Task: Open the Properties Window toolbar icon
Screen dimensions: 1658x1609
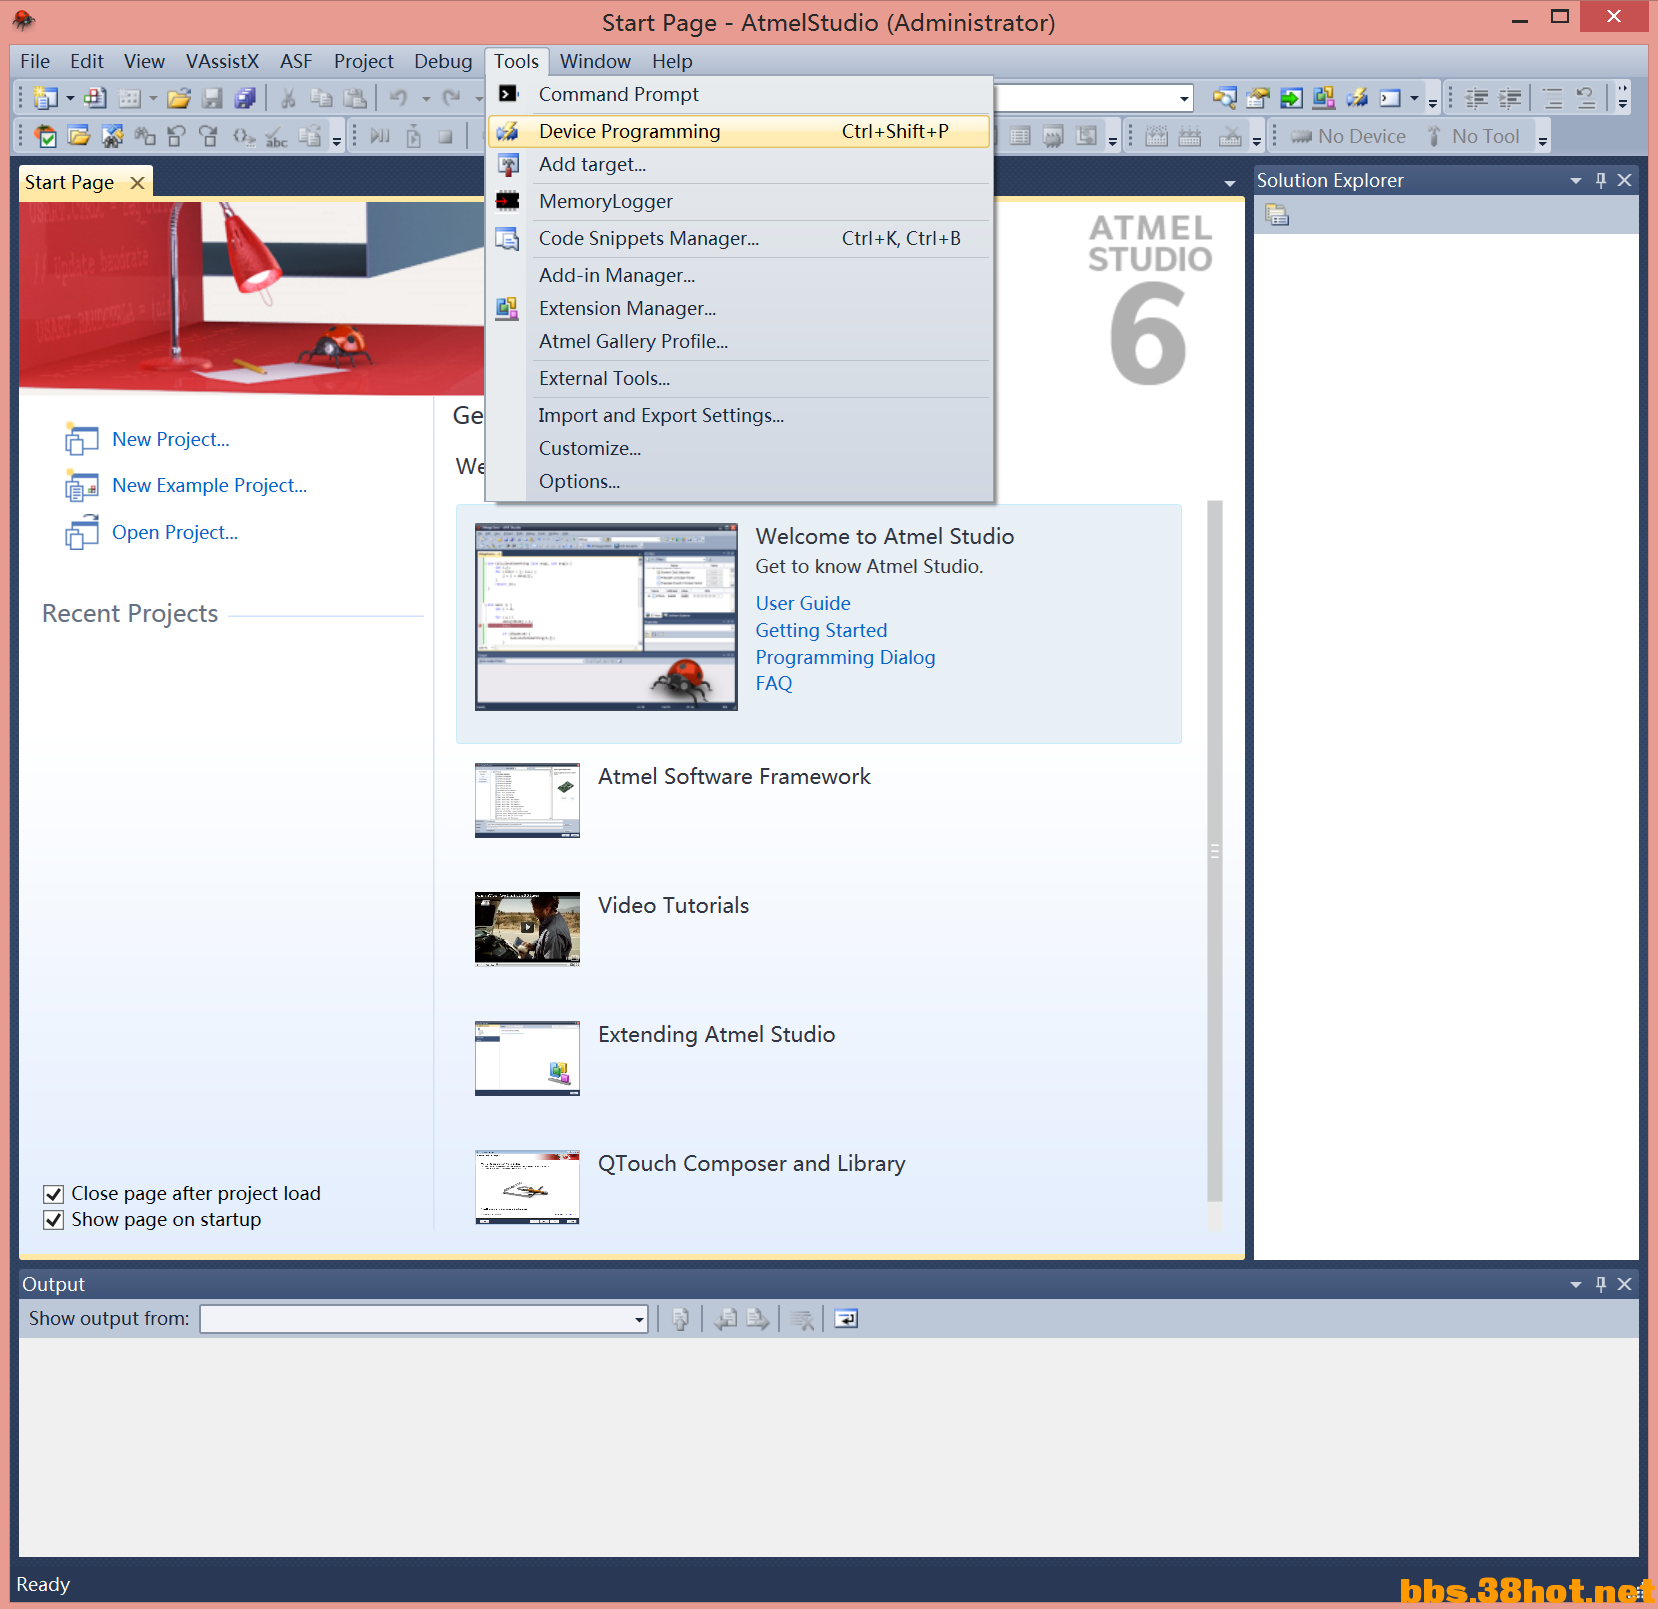Action: click(1258, 98)
